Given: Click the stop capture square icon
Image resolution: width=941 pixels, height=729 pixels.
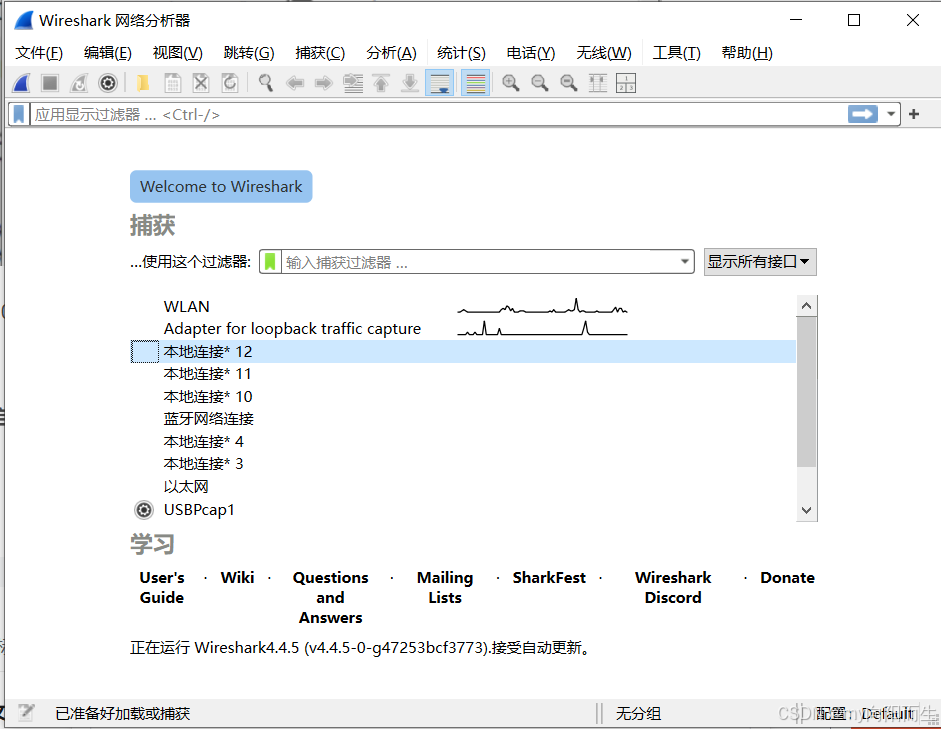Looking at the screenshot, I should click(x=50, y=83).
